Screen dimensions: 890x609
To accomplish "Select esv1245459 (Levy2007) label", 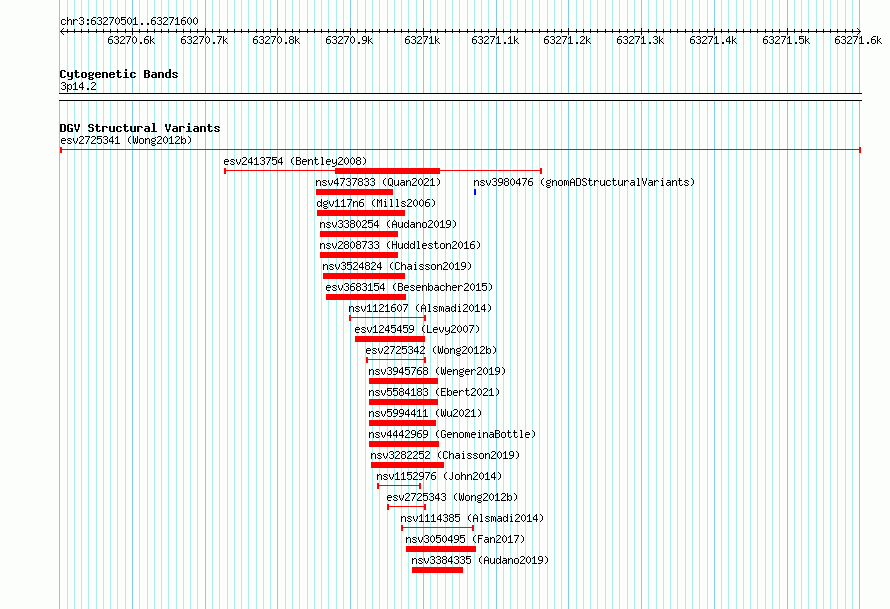I will point(417,329).
